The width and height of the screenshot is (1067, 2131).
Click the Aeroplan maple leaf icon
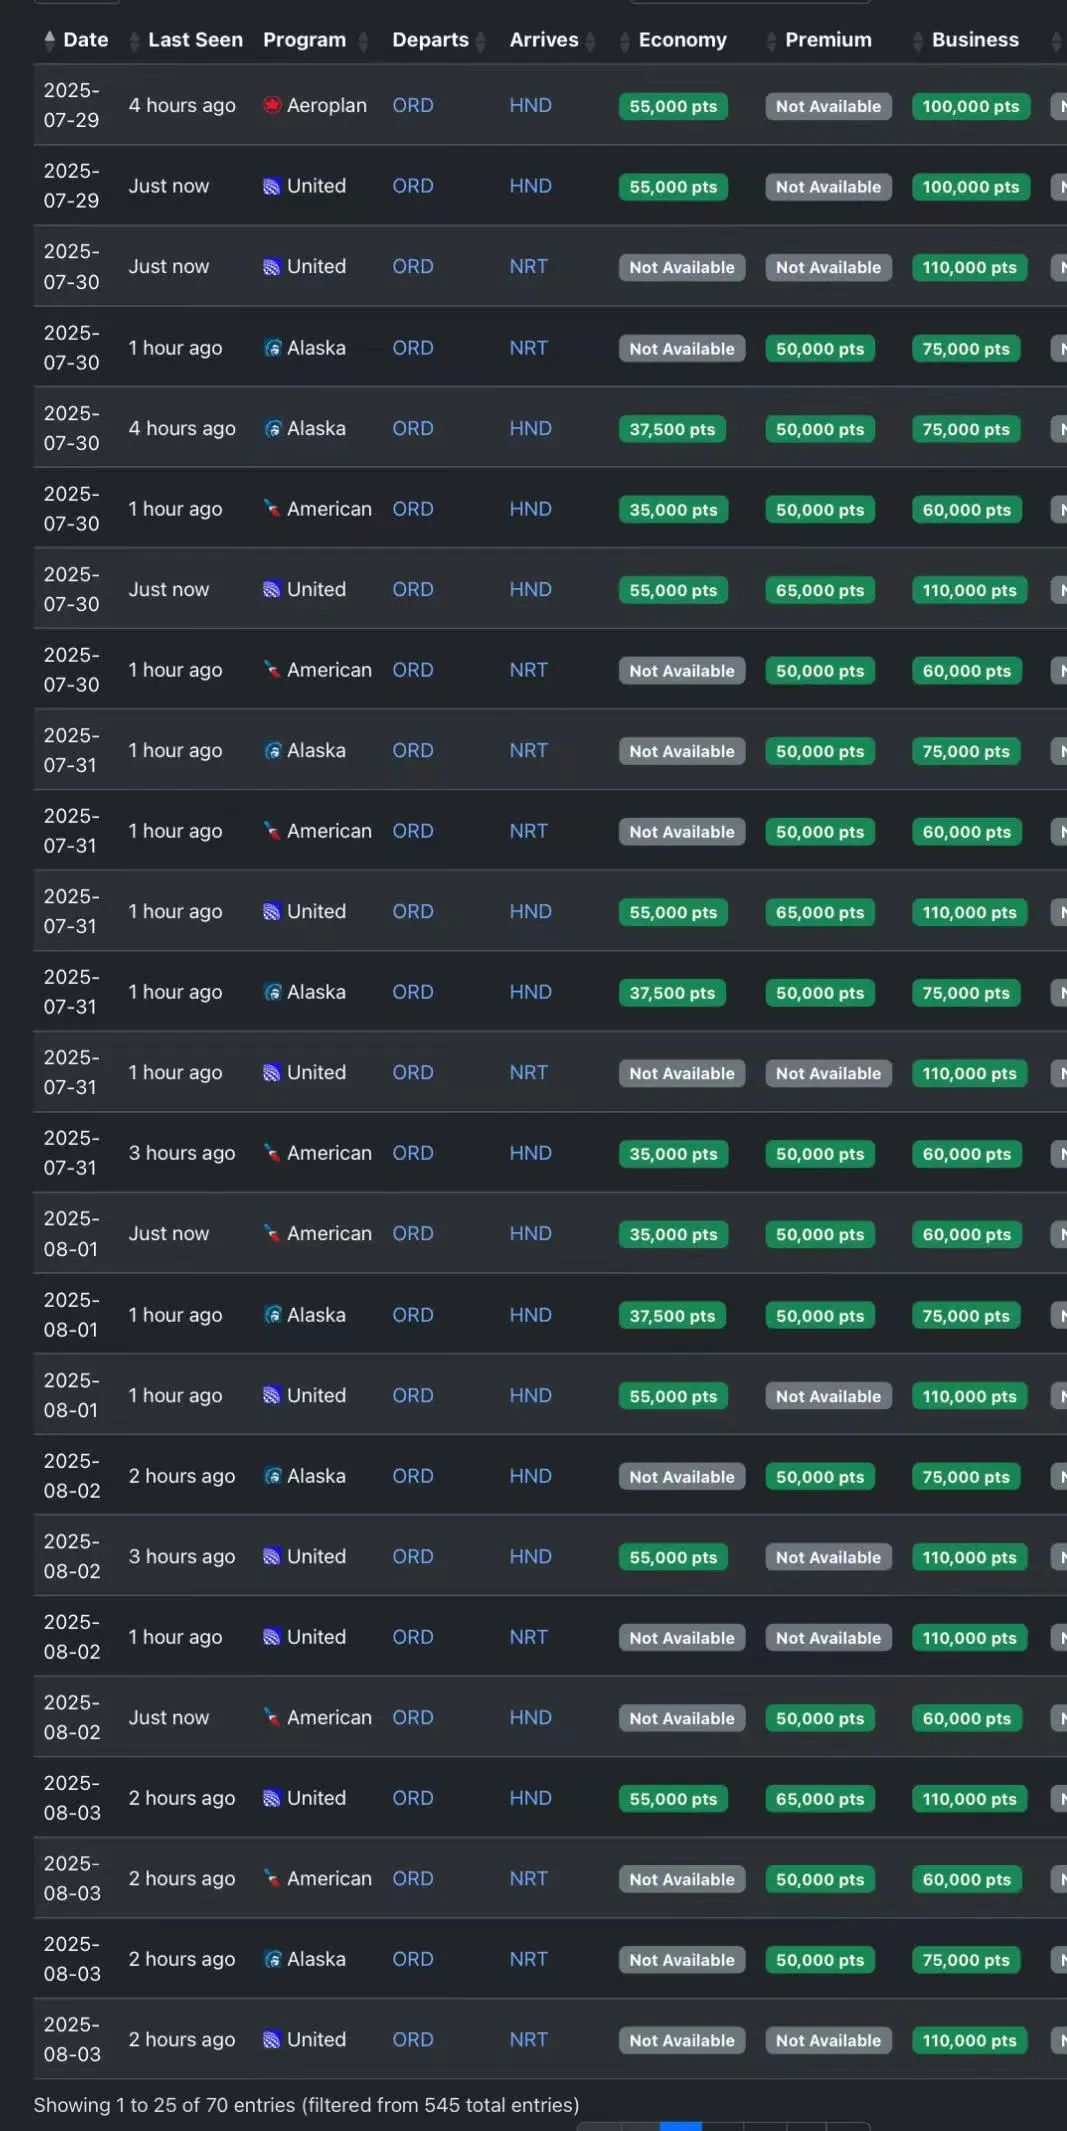[x=272, y=105]
